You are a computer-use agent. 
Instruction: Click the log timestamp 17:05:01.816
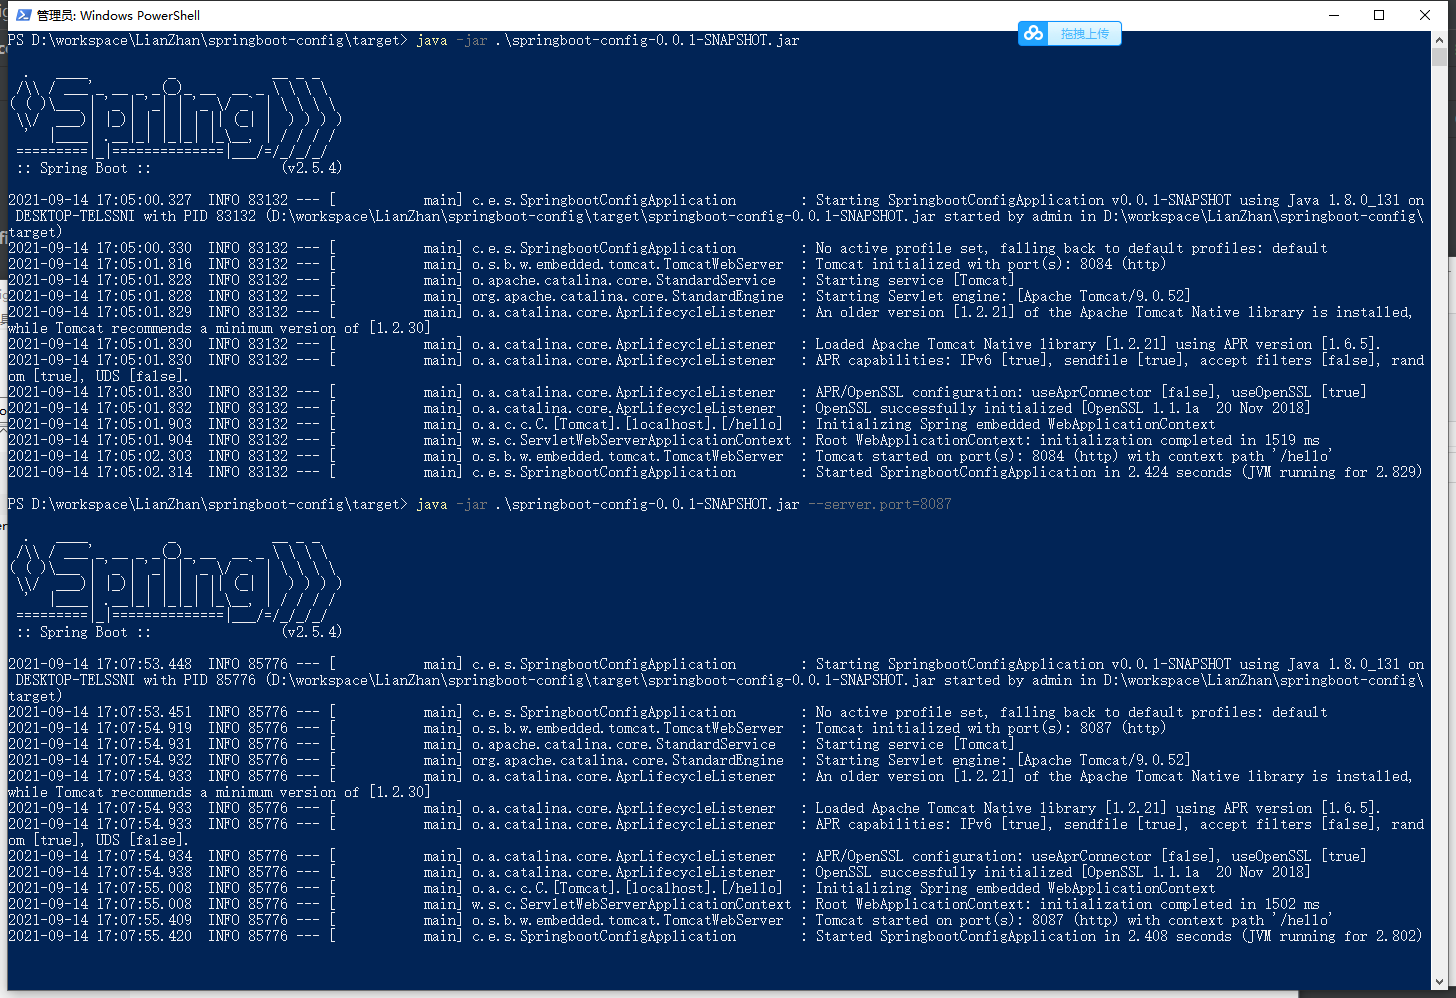tap(144, 264)
